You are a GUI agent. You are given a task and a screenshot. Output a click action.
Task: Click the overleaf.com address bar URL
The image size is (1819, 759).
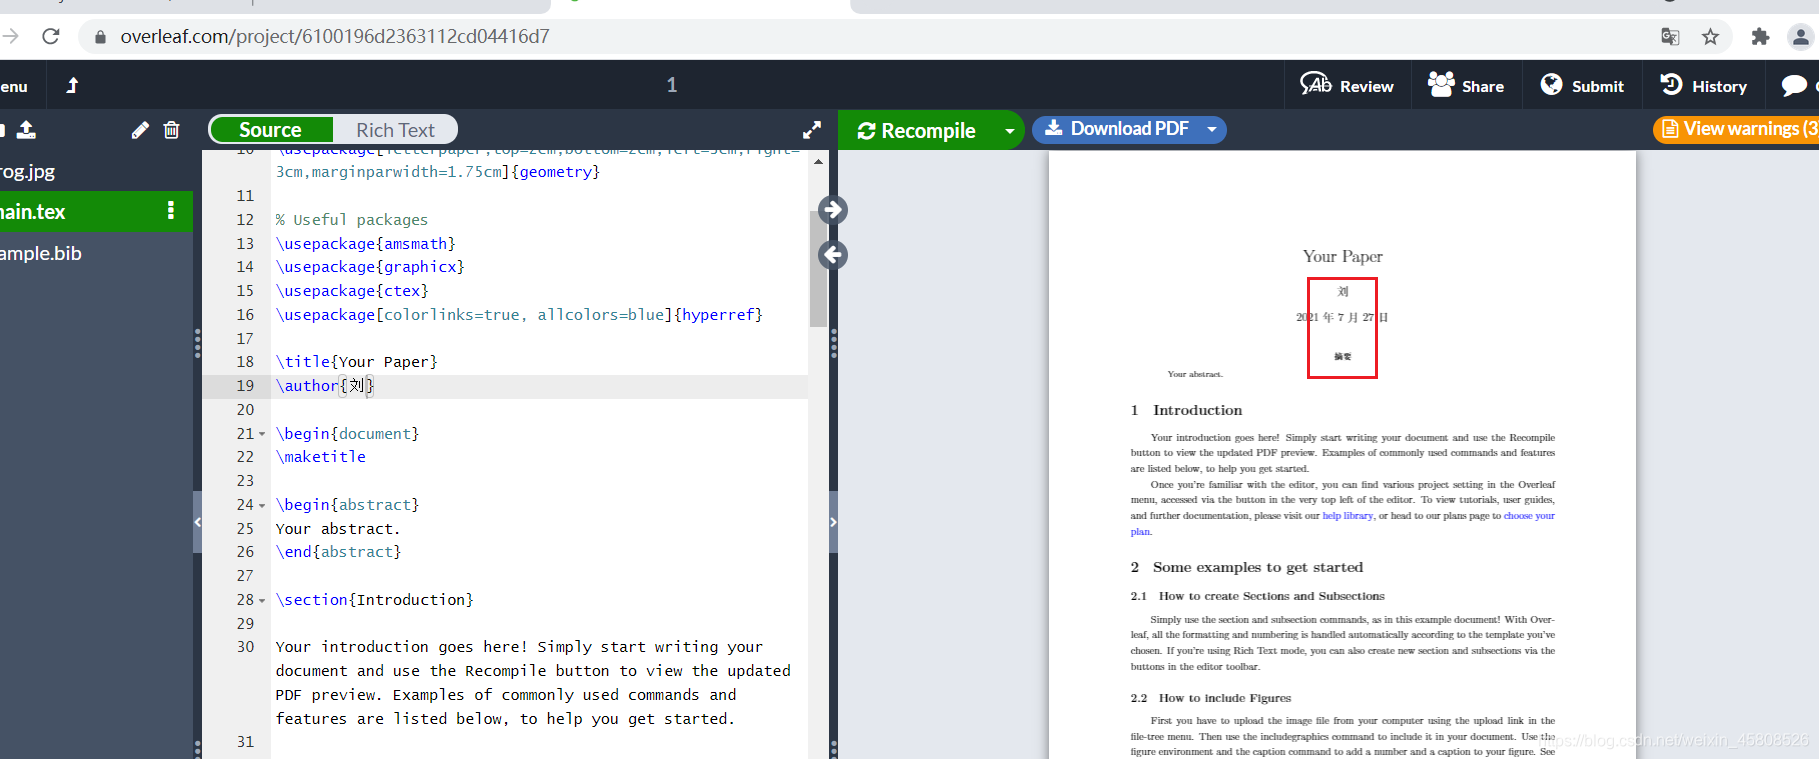[335, 37]
